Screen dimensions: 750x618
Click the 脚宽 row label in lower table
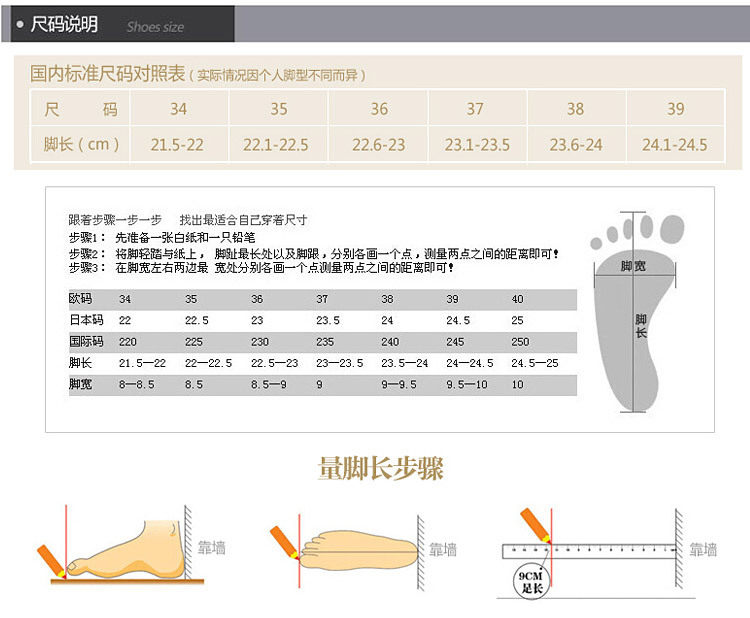[80, 384]
